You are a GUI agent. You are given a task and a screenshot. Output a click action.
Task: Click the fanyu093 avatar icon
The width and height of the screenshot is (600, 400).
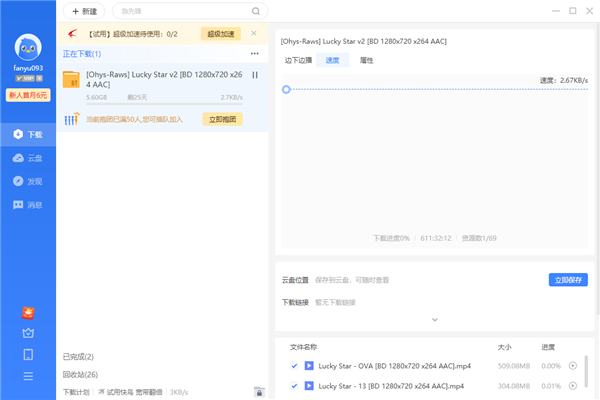click(x=28, y=47)
